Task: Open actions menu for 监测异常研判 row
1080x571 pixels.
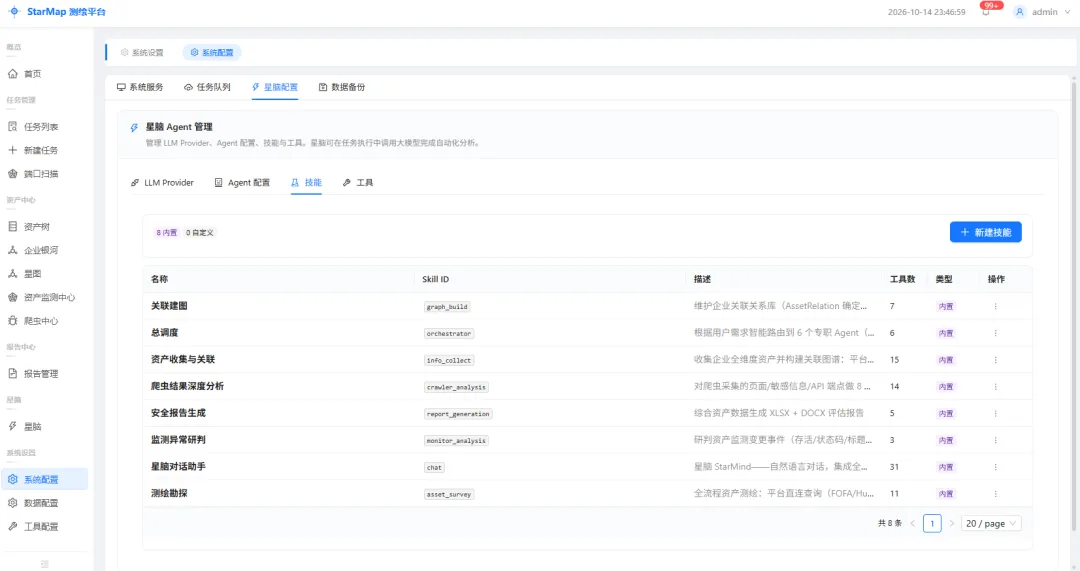Action: [x=995, y=440]
